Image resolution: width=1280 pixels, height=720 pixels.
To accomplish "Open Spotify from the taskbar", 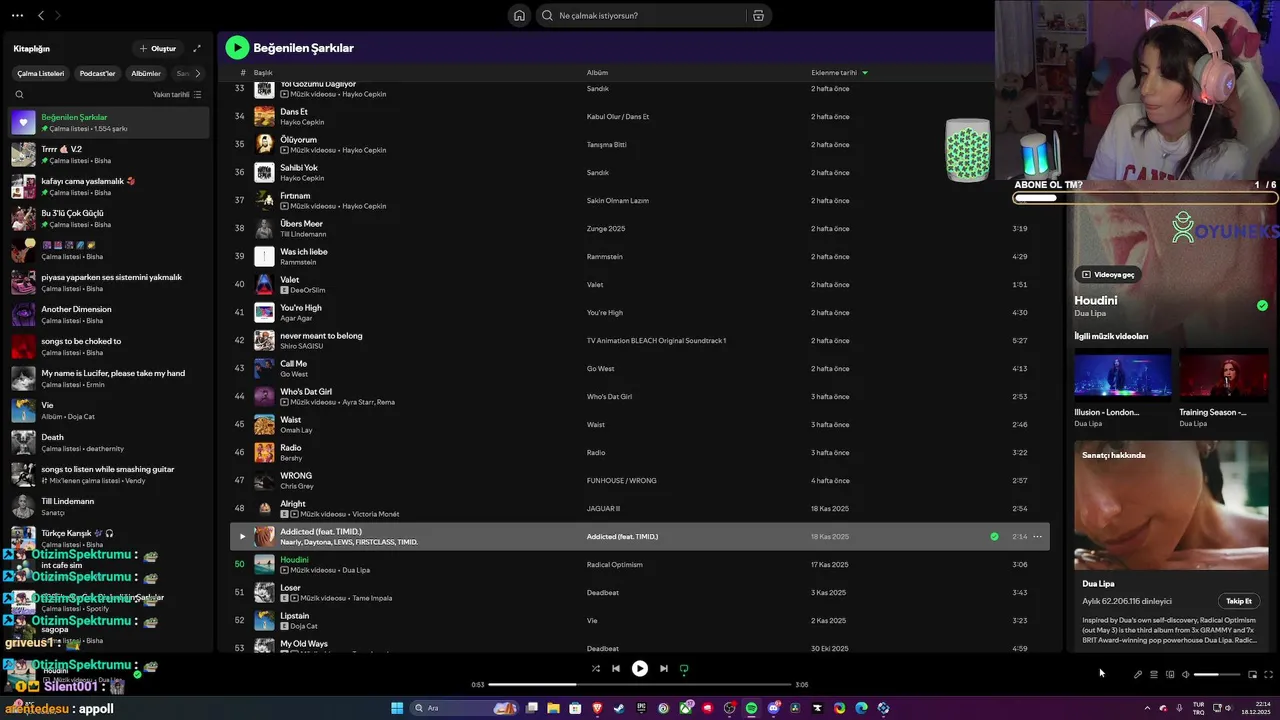I will pos(751,708).
